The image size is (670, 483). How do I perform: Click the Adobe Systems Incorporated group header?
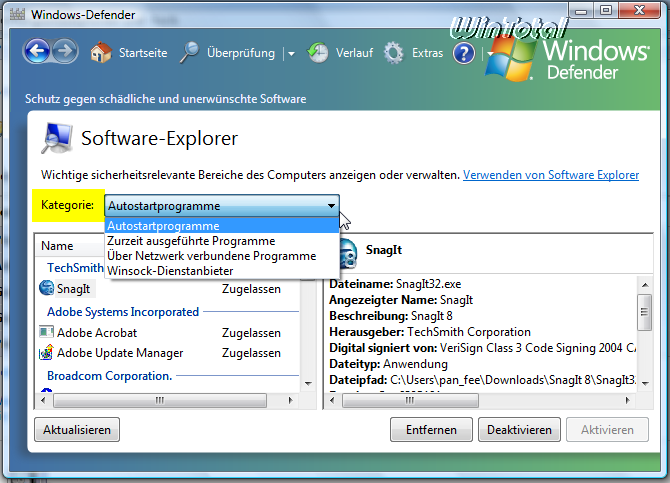(123, 312)
